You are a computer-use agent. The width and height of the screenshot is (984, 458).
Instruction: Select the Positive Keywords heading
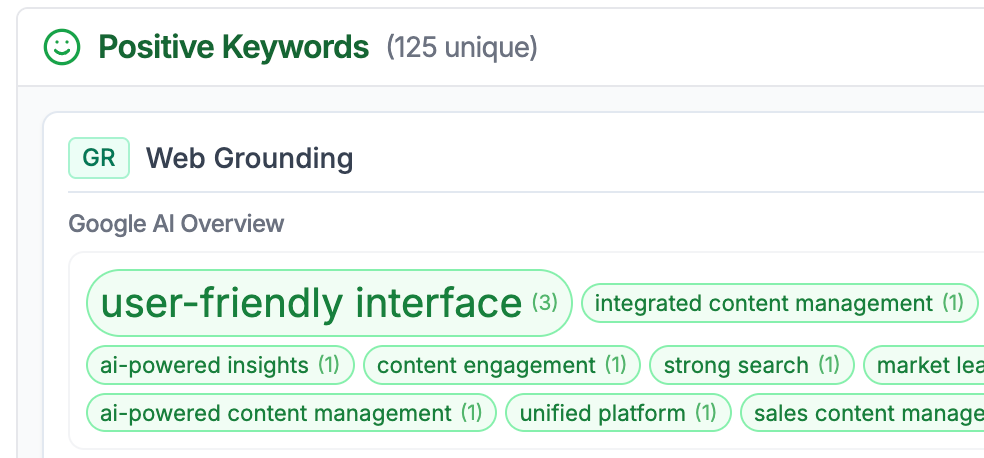point(234,47)
